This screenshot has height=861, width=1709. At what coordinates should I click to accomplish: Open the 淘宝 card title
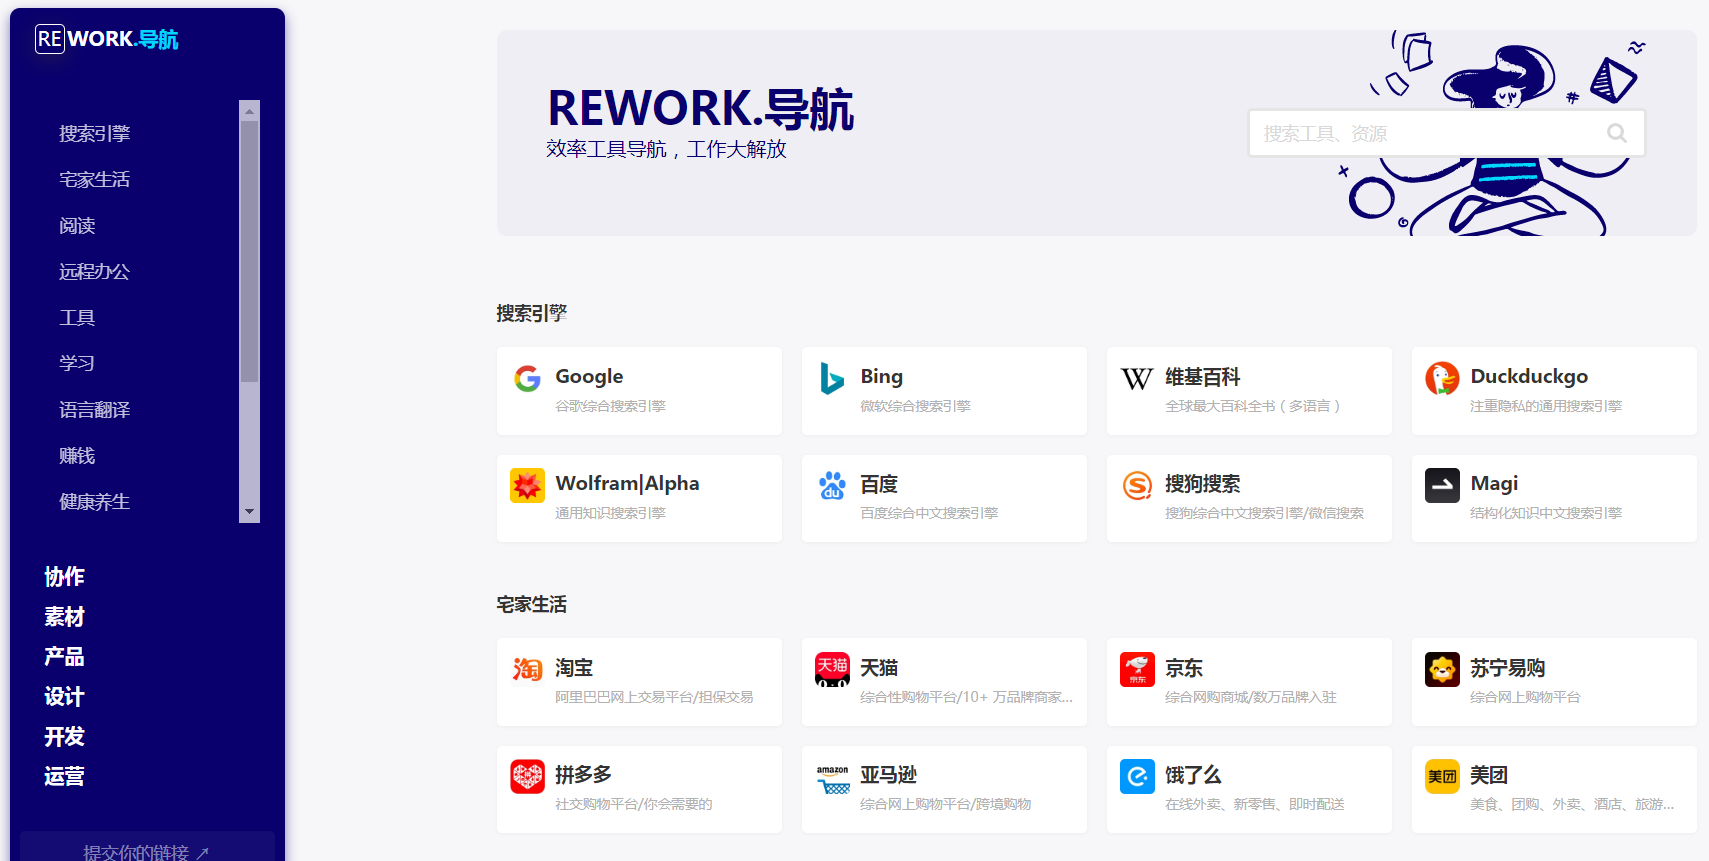[x=574, y=668]
